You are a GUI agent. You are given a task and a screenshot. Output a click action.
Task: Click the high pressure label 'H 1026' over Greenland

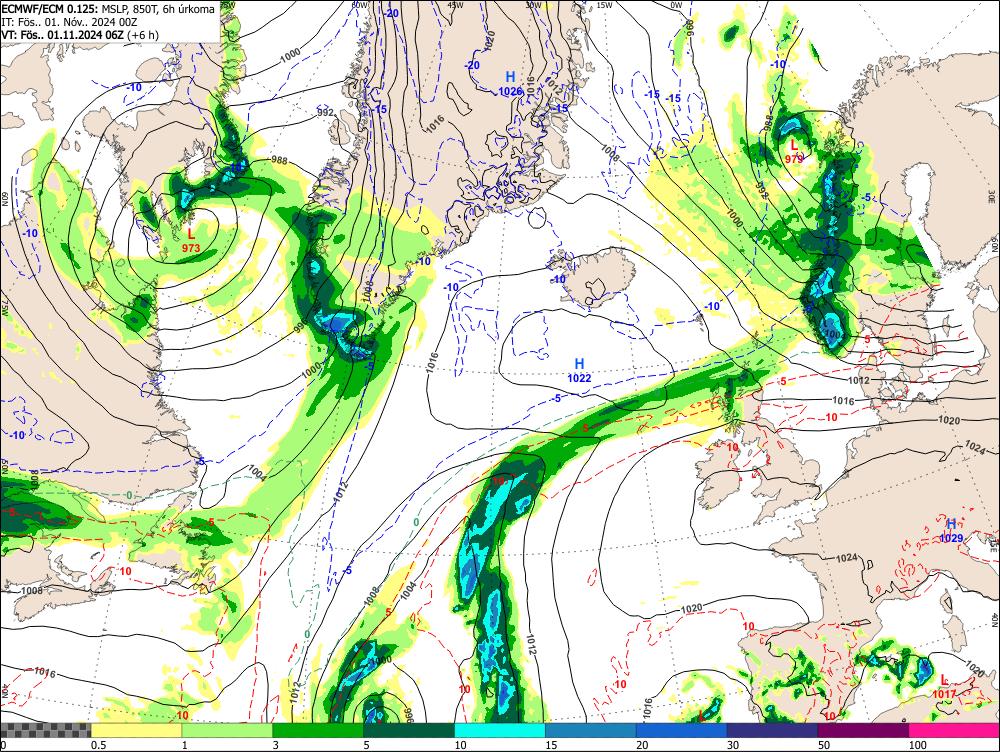[x=510, y=84]
